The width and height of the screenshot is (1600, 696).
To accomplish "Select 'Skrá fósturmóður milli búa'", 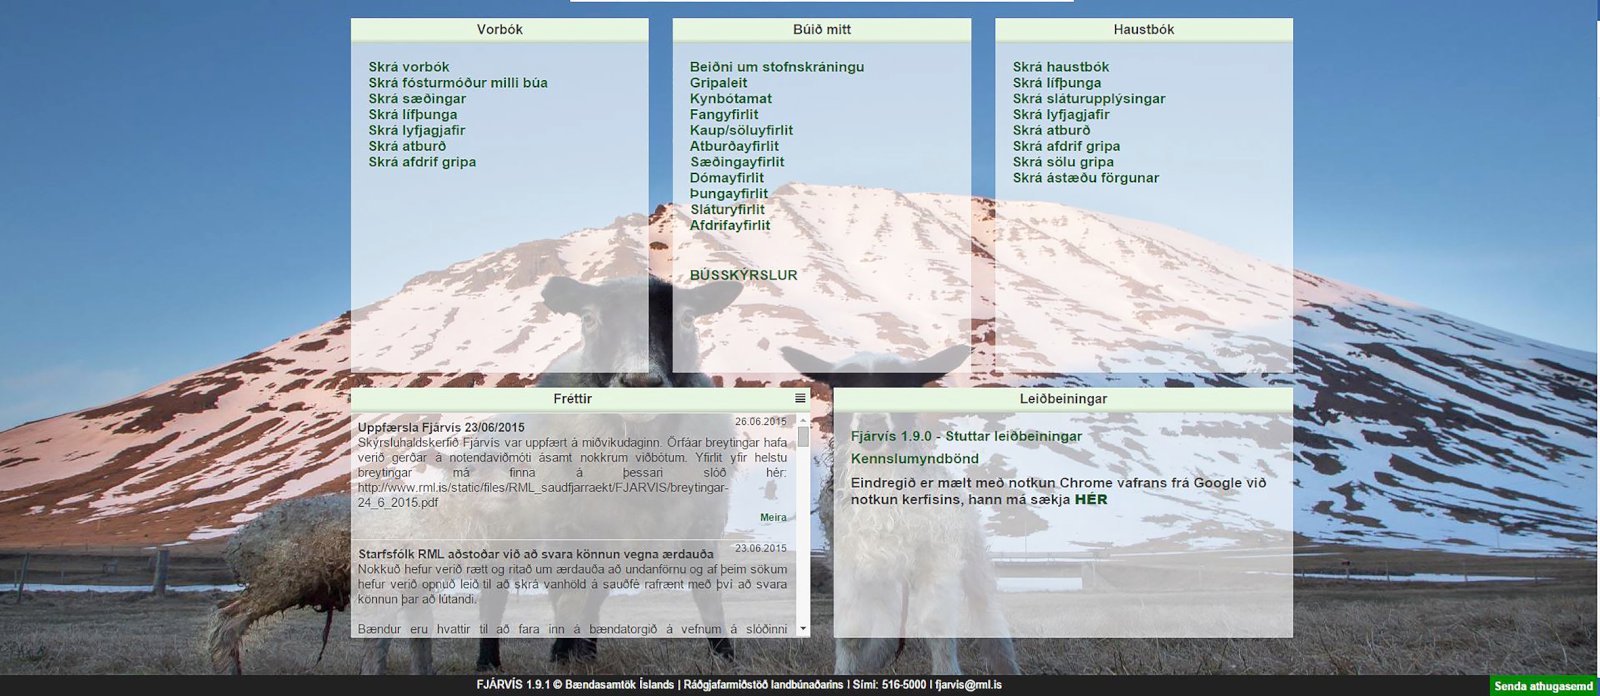I will coord(457,83).
